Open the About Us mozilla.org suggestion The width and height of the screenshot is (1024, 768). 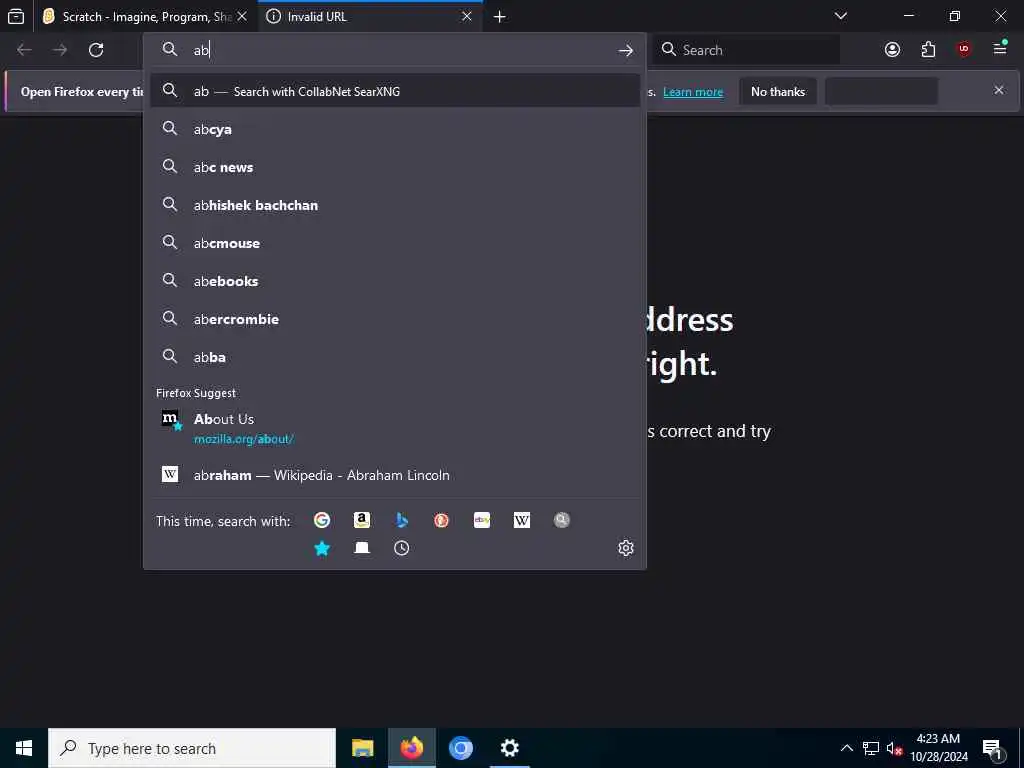tap(394, 428)
